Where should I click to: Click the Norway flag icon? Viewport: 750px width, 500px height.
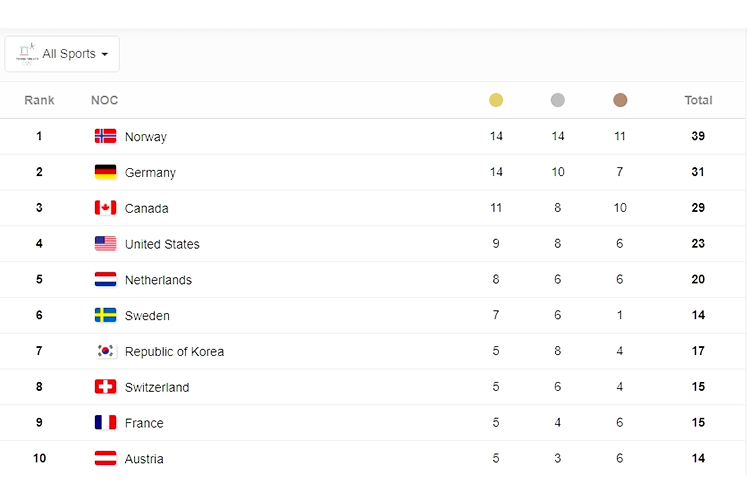(x=105, y=136)
